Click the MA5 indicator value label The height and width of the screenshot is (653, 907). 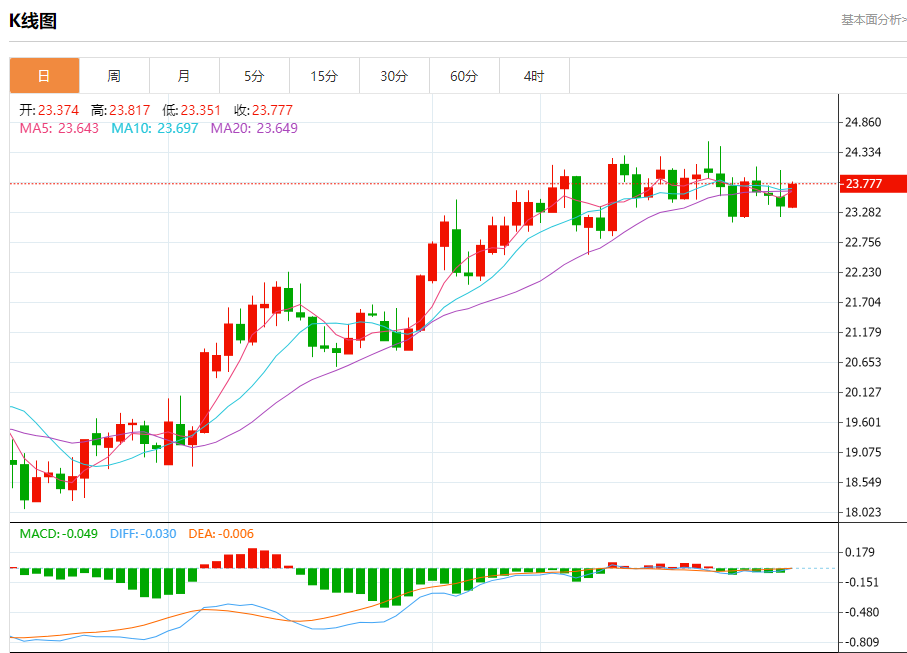(59, 128)
